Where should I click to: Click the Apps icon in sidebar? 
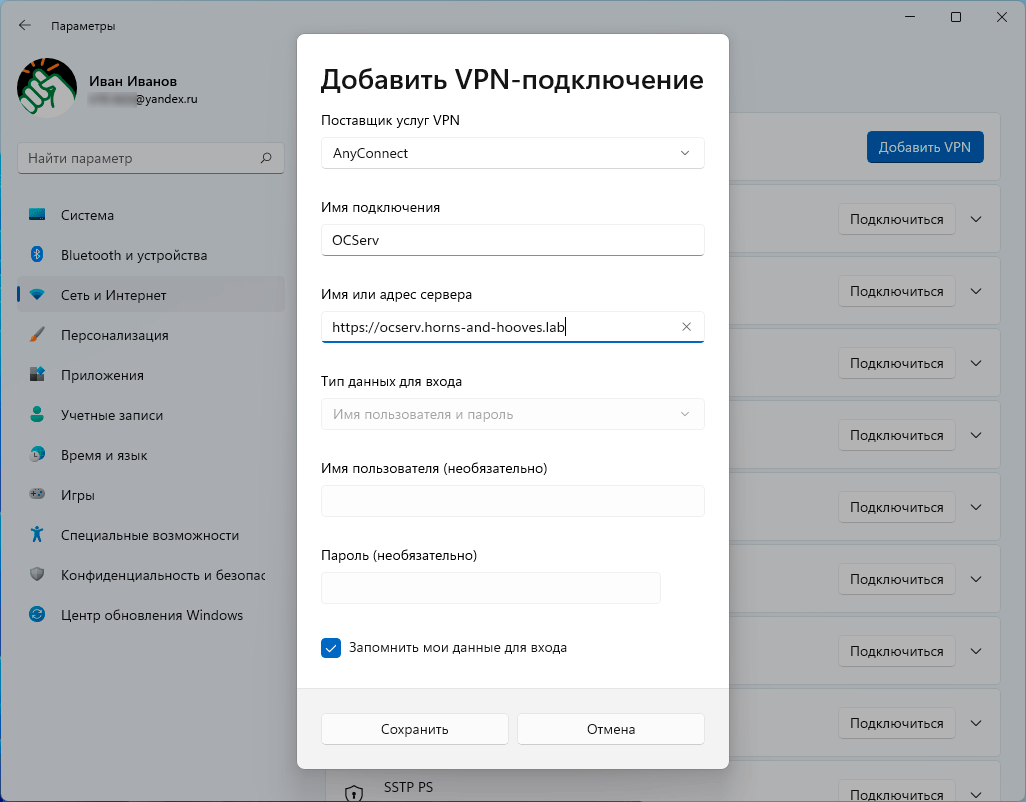pos(37,375)
